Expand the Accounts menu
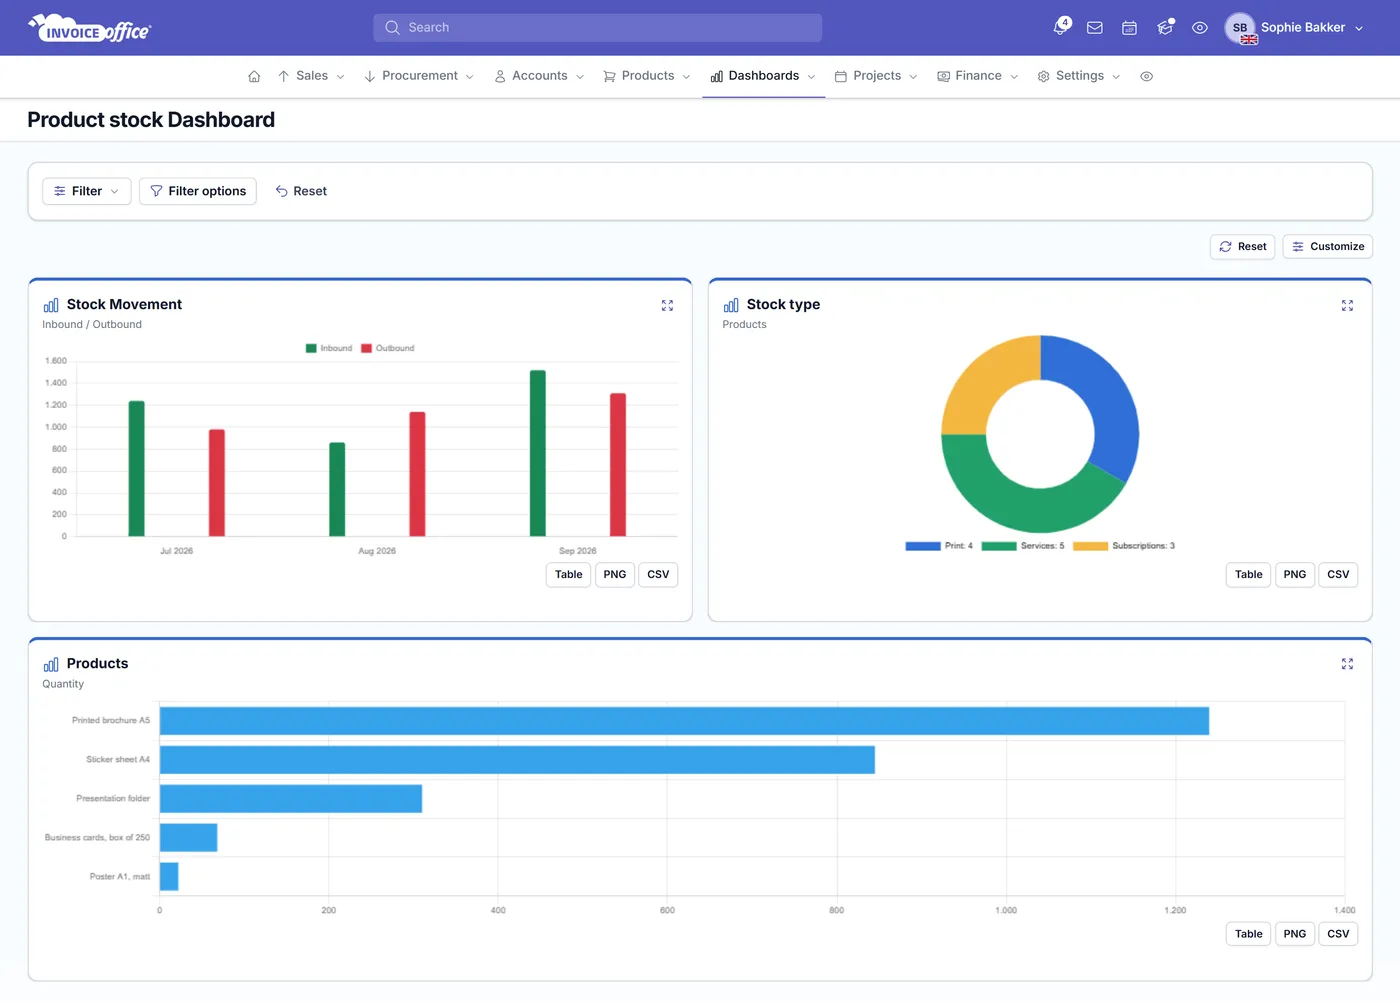This screenshot has width=1400, height=1001. (x=539, y=76)
